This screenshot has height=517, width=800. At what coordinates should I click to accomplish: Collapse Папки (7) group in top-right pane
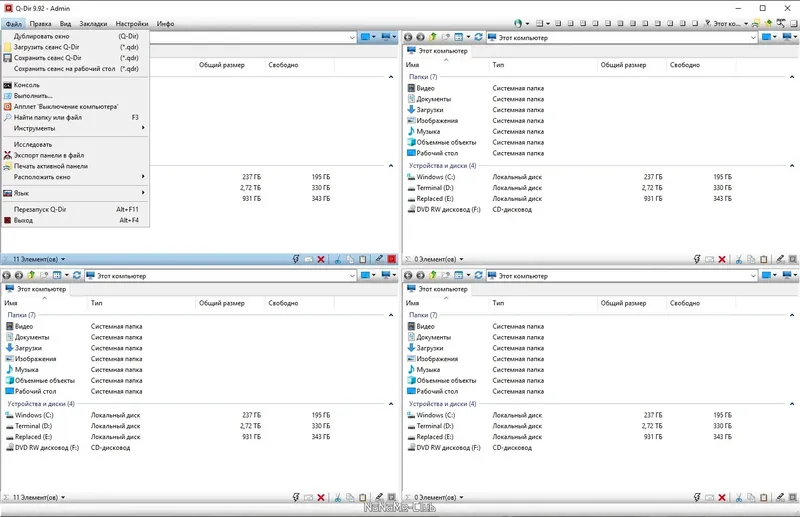click(792, 77)
